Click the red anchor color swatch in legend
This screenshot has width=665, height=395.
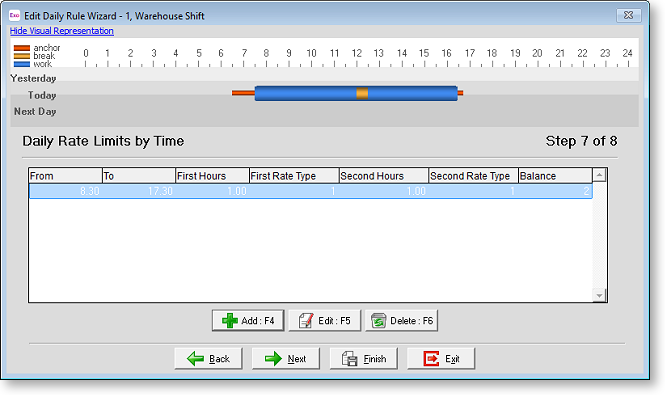[x=22, y=48]
